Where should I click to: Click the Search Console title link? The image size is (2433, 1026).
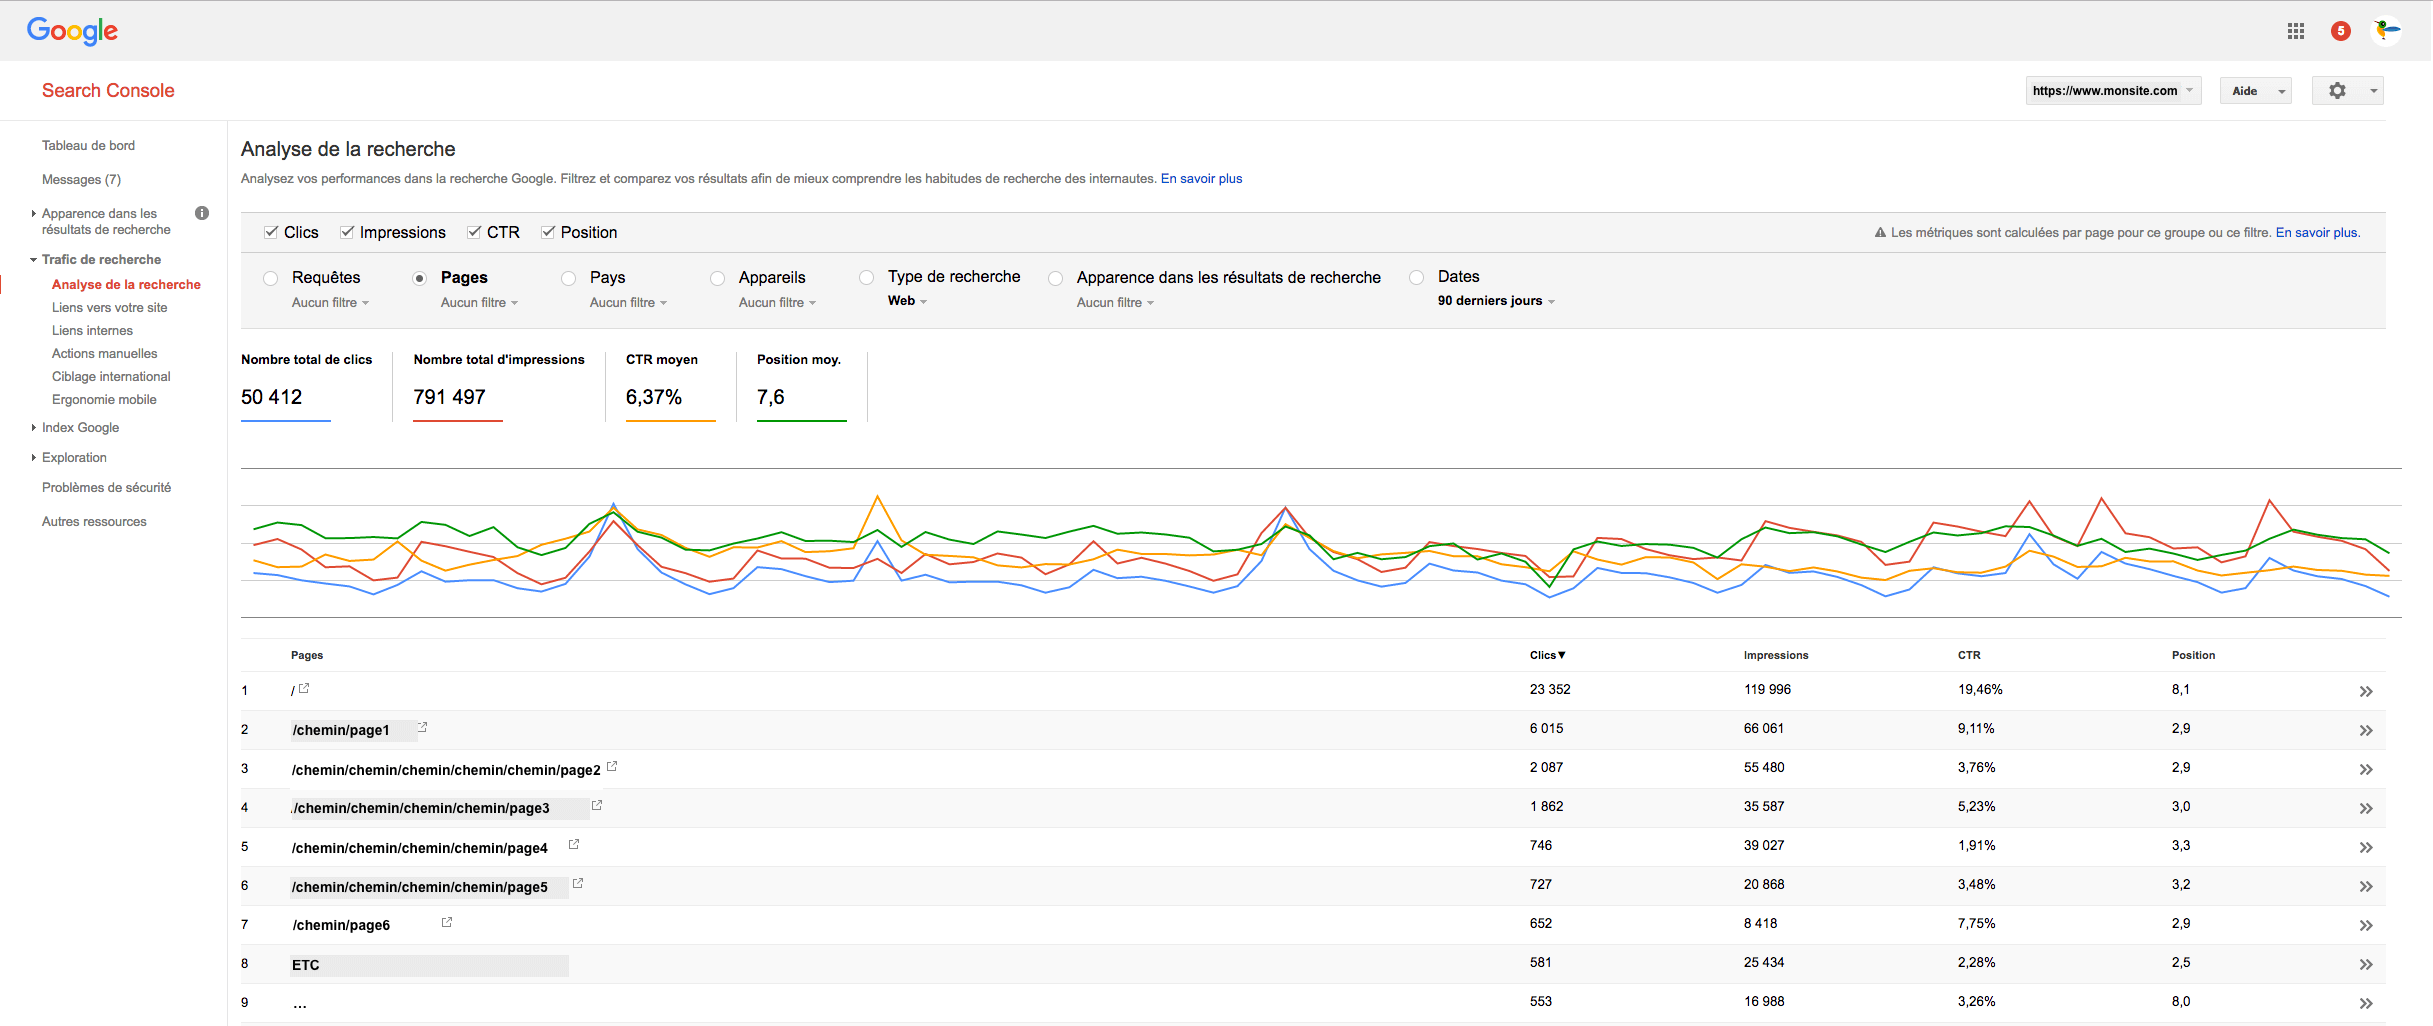[x=108, y=90]
